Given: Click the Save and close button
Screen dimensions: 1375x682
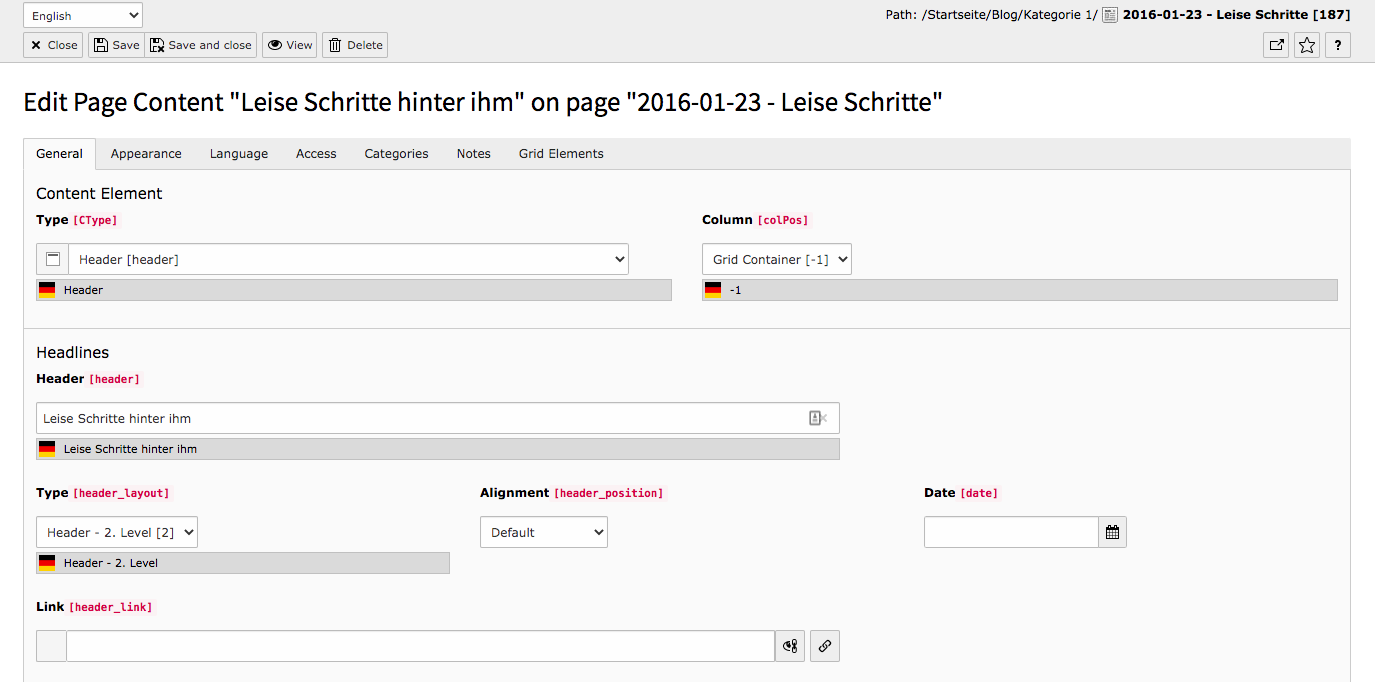Looking at the screenshot, I should [x=201, y=45].
